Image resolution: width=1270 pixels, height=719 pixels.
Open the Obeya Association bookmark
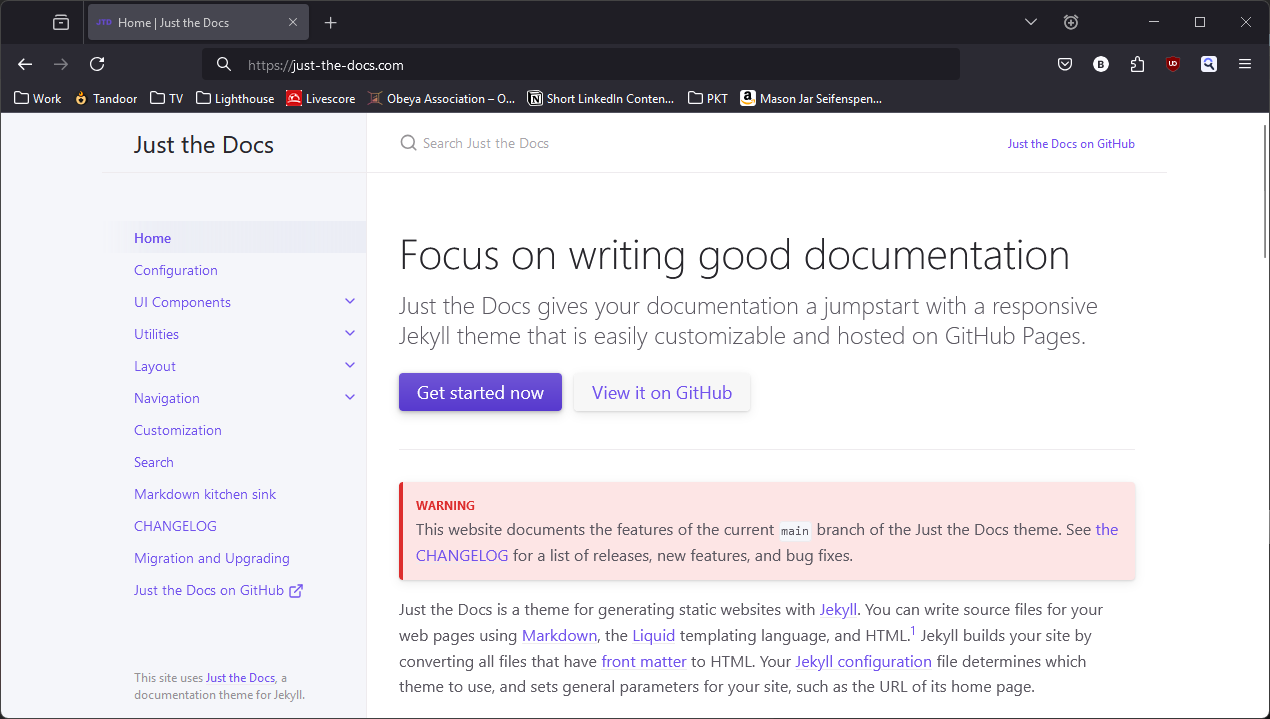click(442, 98)
